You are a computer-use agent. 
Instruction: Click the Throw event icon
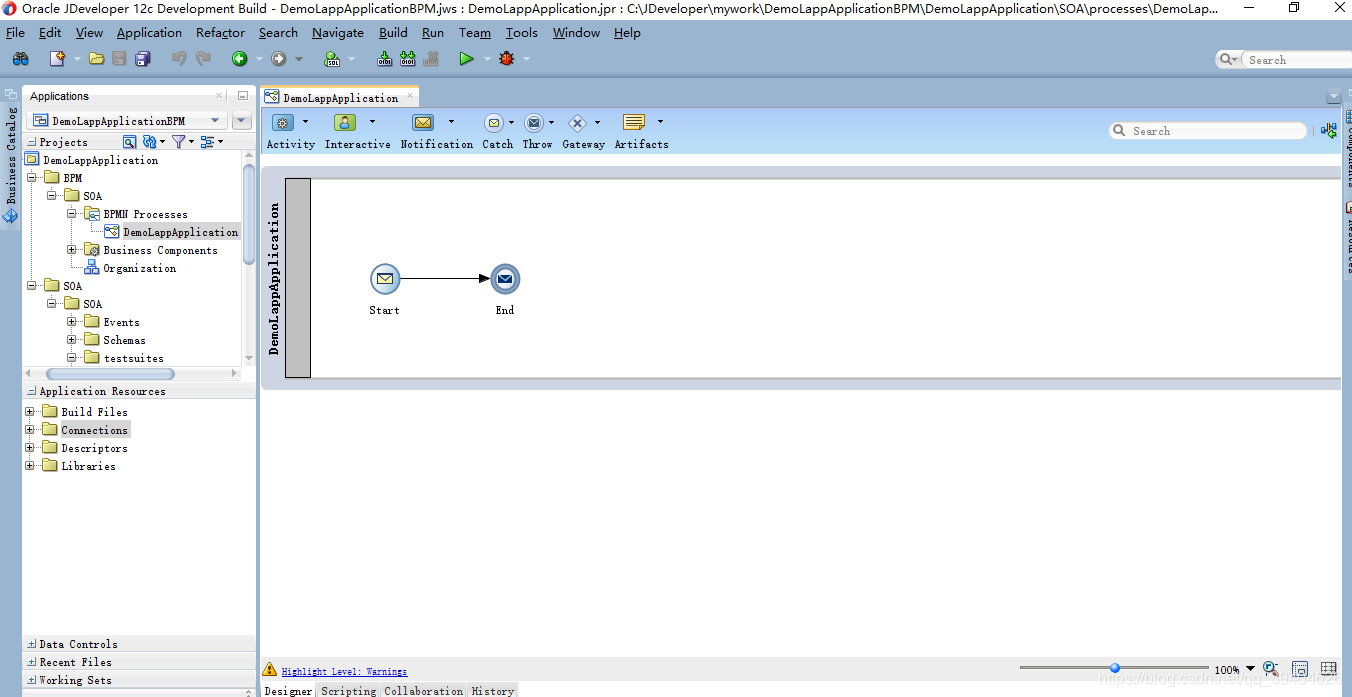coord(534,123)
